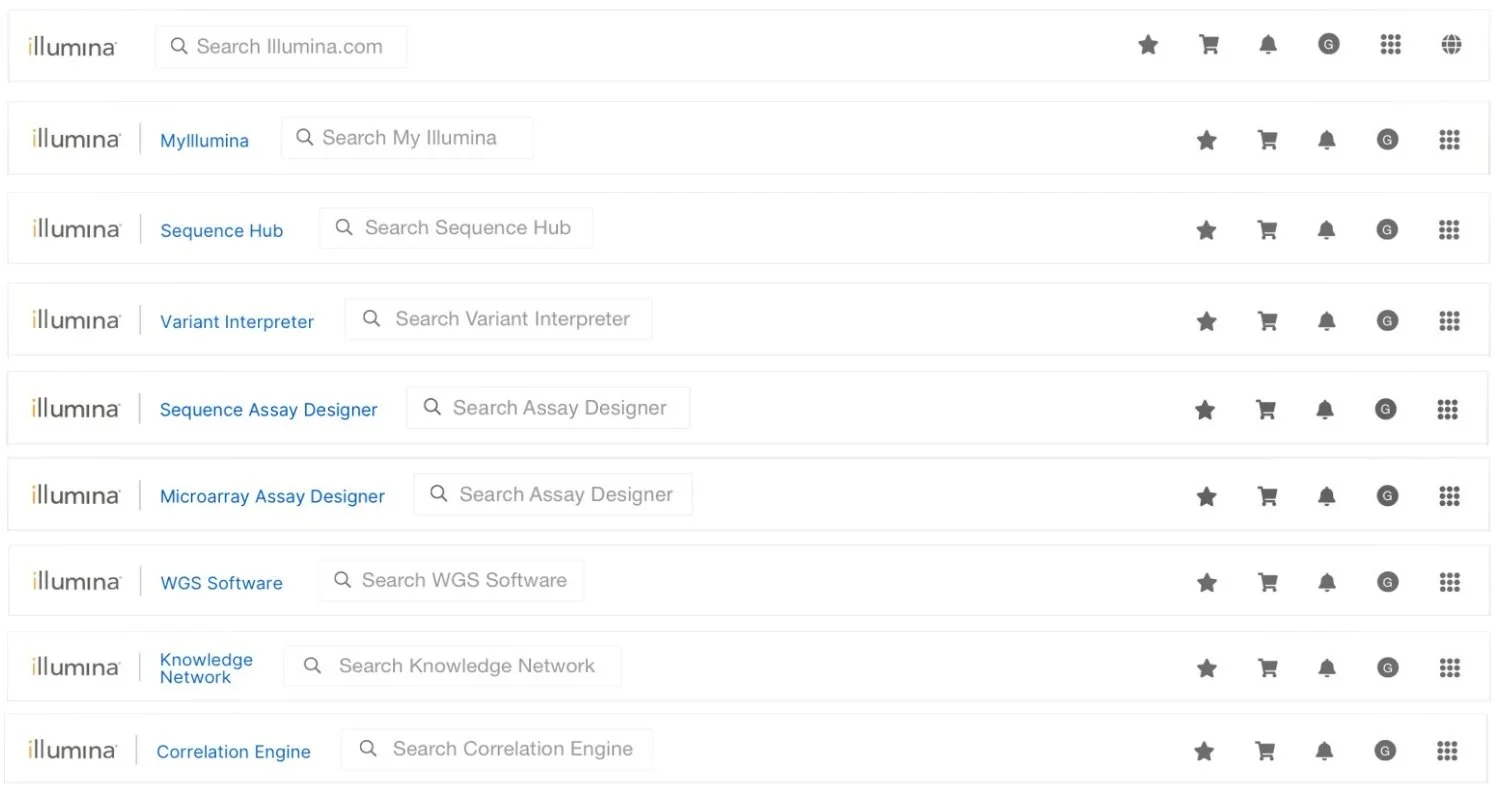The image size is (1495, 786).
Task: Focus the Search Illumina.com field
Action: pos(281,47)
